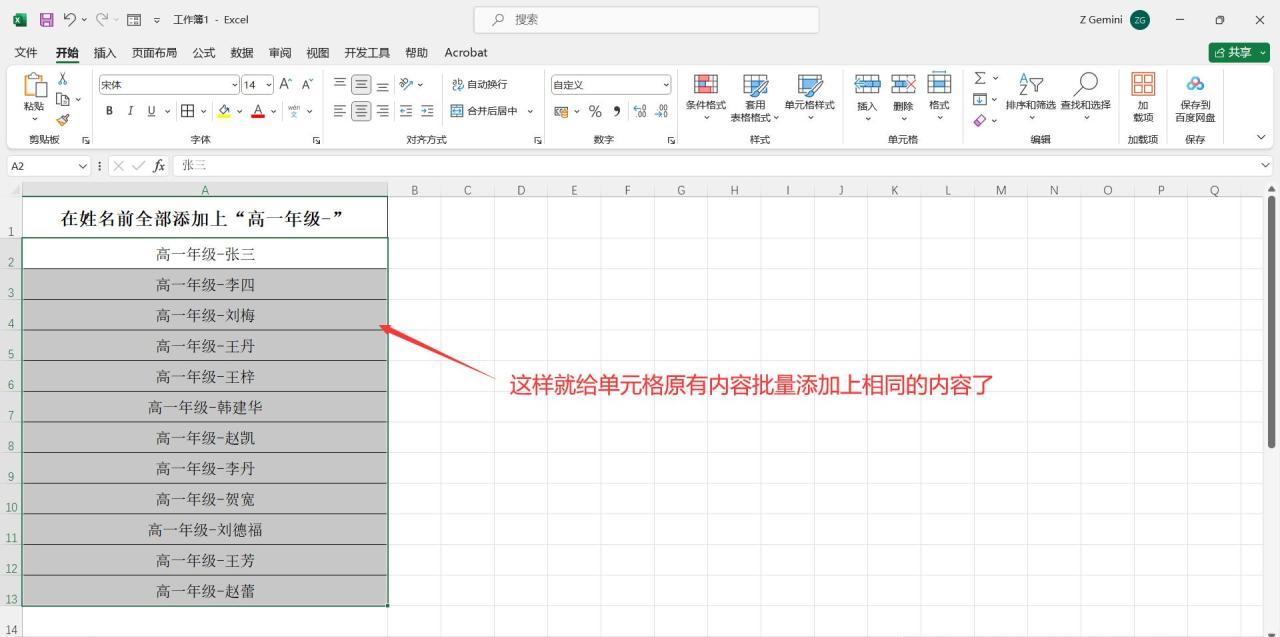The image size is (1280, 637).
Task: Increase font size with the larger A
Action: tap(286, 85)
